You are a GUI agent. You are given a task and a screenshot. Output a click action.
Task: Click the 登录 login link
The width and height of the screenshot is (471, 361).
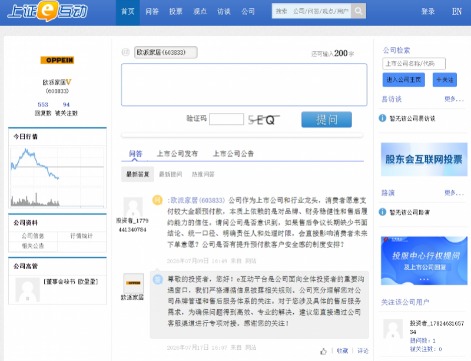click(428, 12)
